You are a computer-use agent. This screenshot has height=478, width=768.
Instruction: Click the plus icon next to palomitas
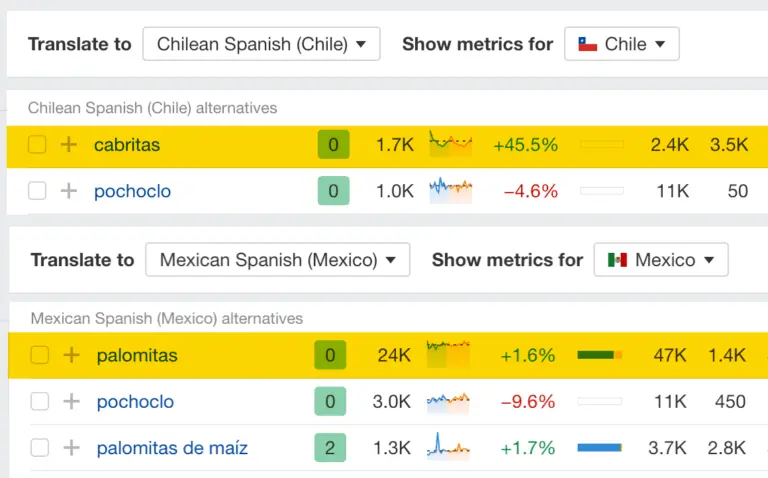71,355
